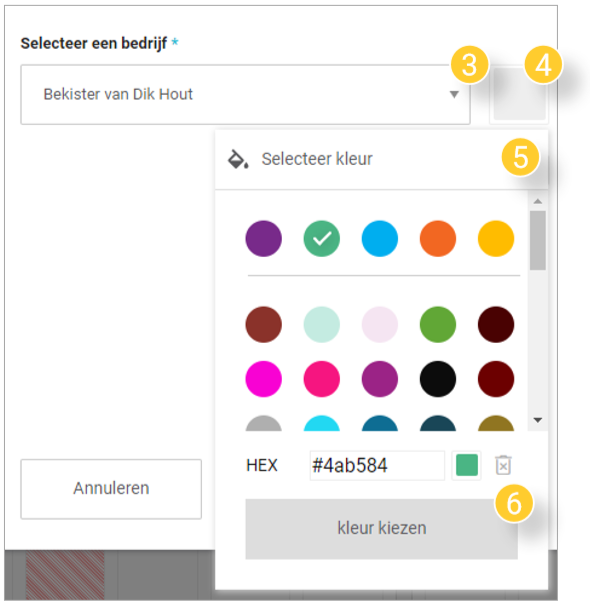Select the bright green color circle
590x605 pixels.
(x=438, y=324)
